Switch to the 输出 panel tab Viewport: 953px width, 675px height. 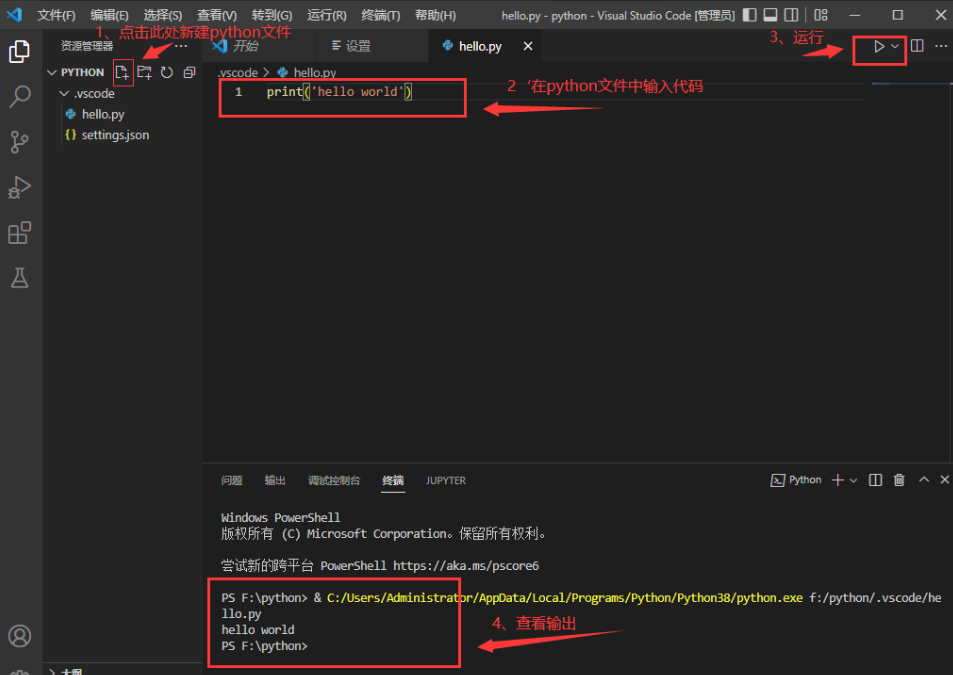tap(275, 480)
